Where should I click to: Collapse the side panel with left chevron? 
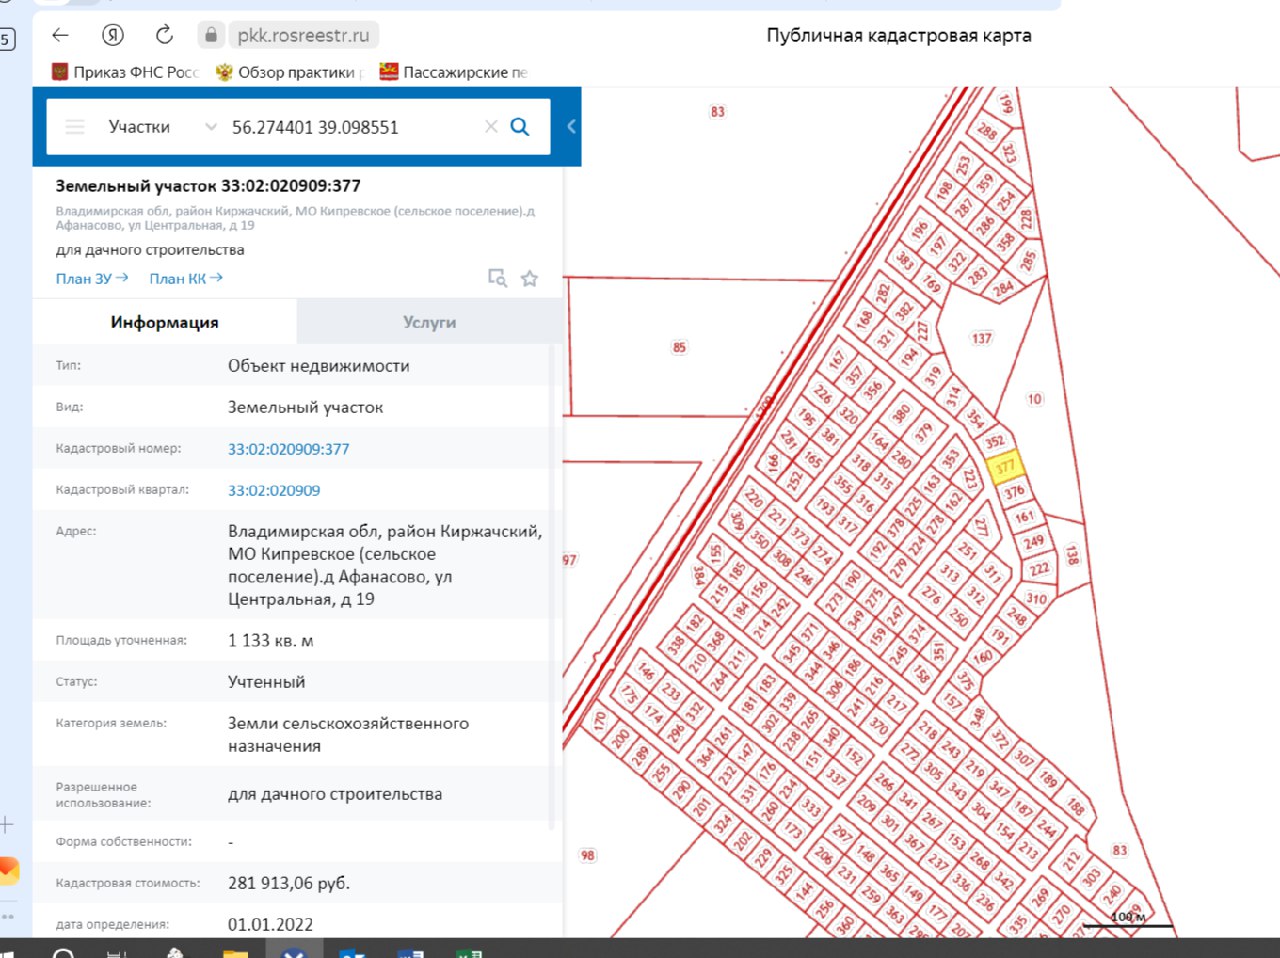click(571, 126)
